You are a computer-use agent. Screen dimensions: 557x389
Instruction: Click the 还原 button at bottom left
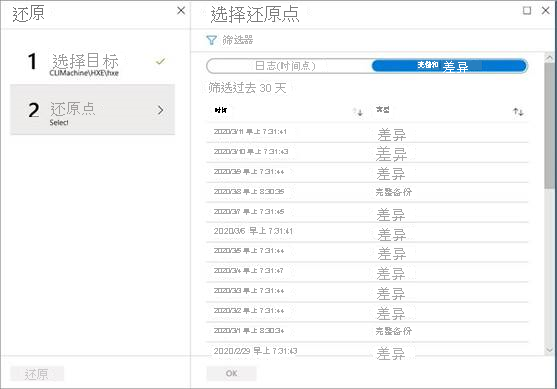(x=37, y=374)
